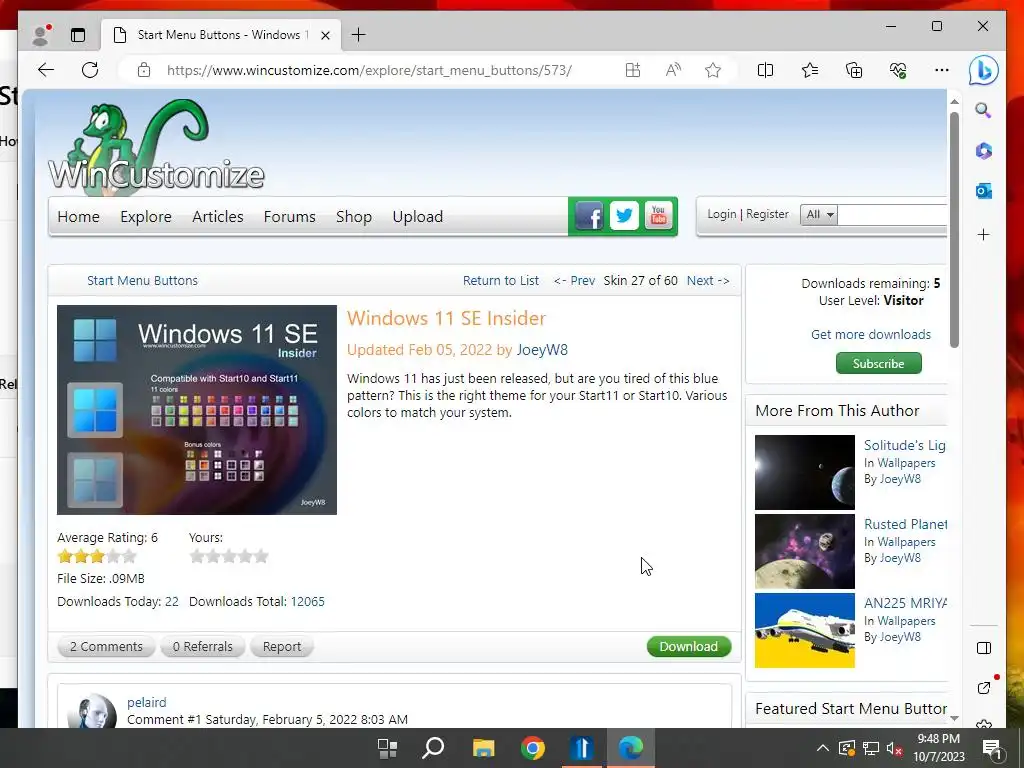This screenshot has width=1024, height=768.
Task: Go to the Prev skin
Action: 575,281
